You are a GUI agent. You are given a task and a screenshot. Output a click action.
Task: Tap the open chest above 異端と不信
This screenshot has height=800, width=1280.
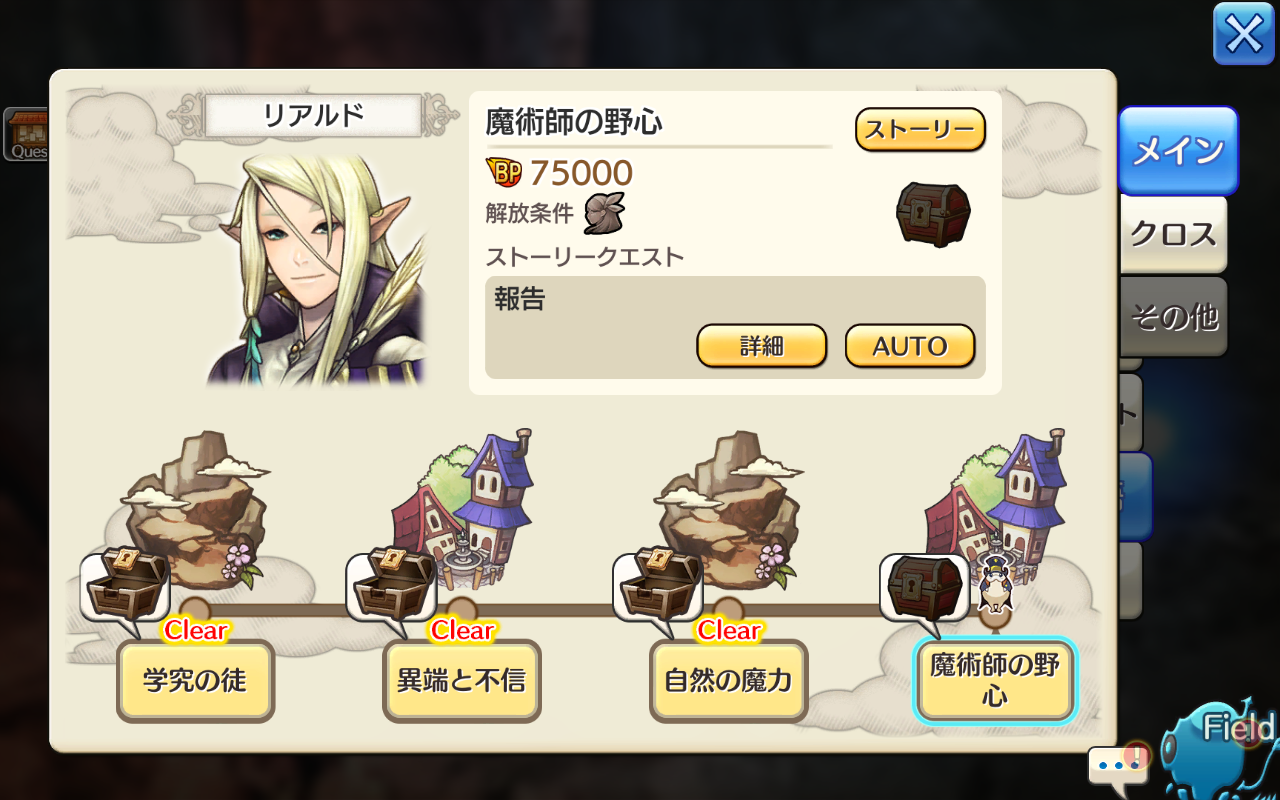pyautogui.click(x=391, y=585)
